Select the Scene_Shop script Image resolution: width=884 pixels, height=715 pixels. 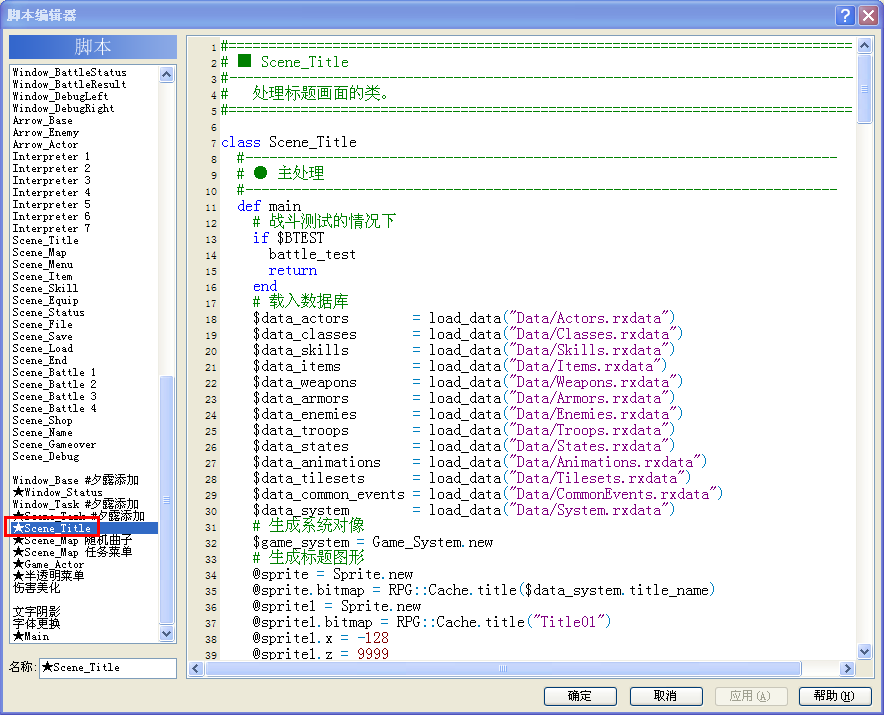(43, 421)
